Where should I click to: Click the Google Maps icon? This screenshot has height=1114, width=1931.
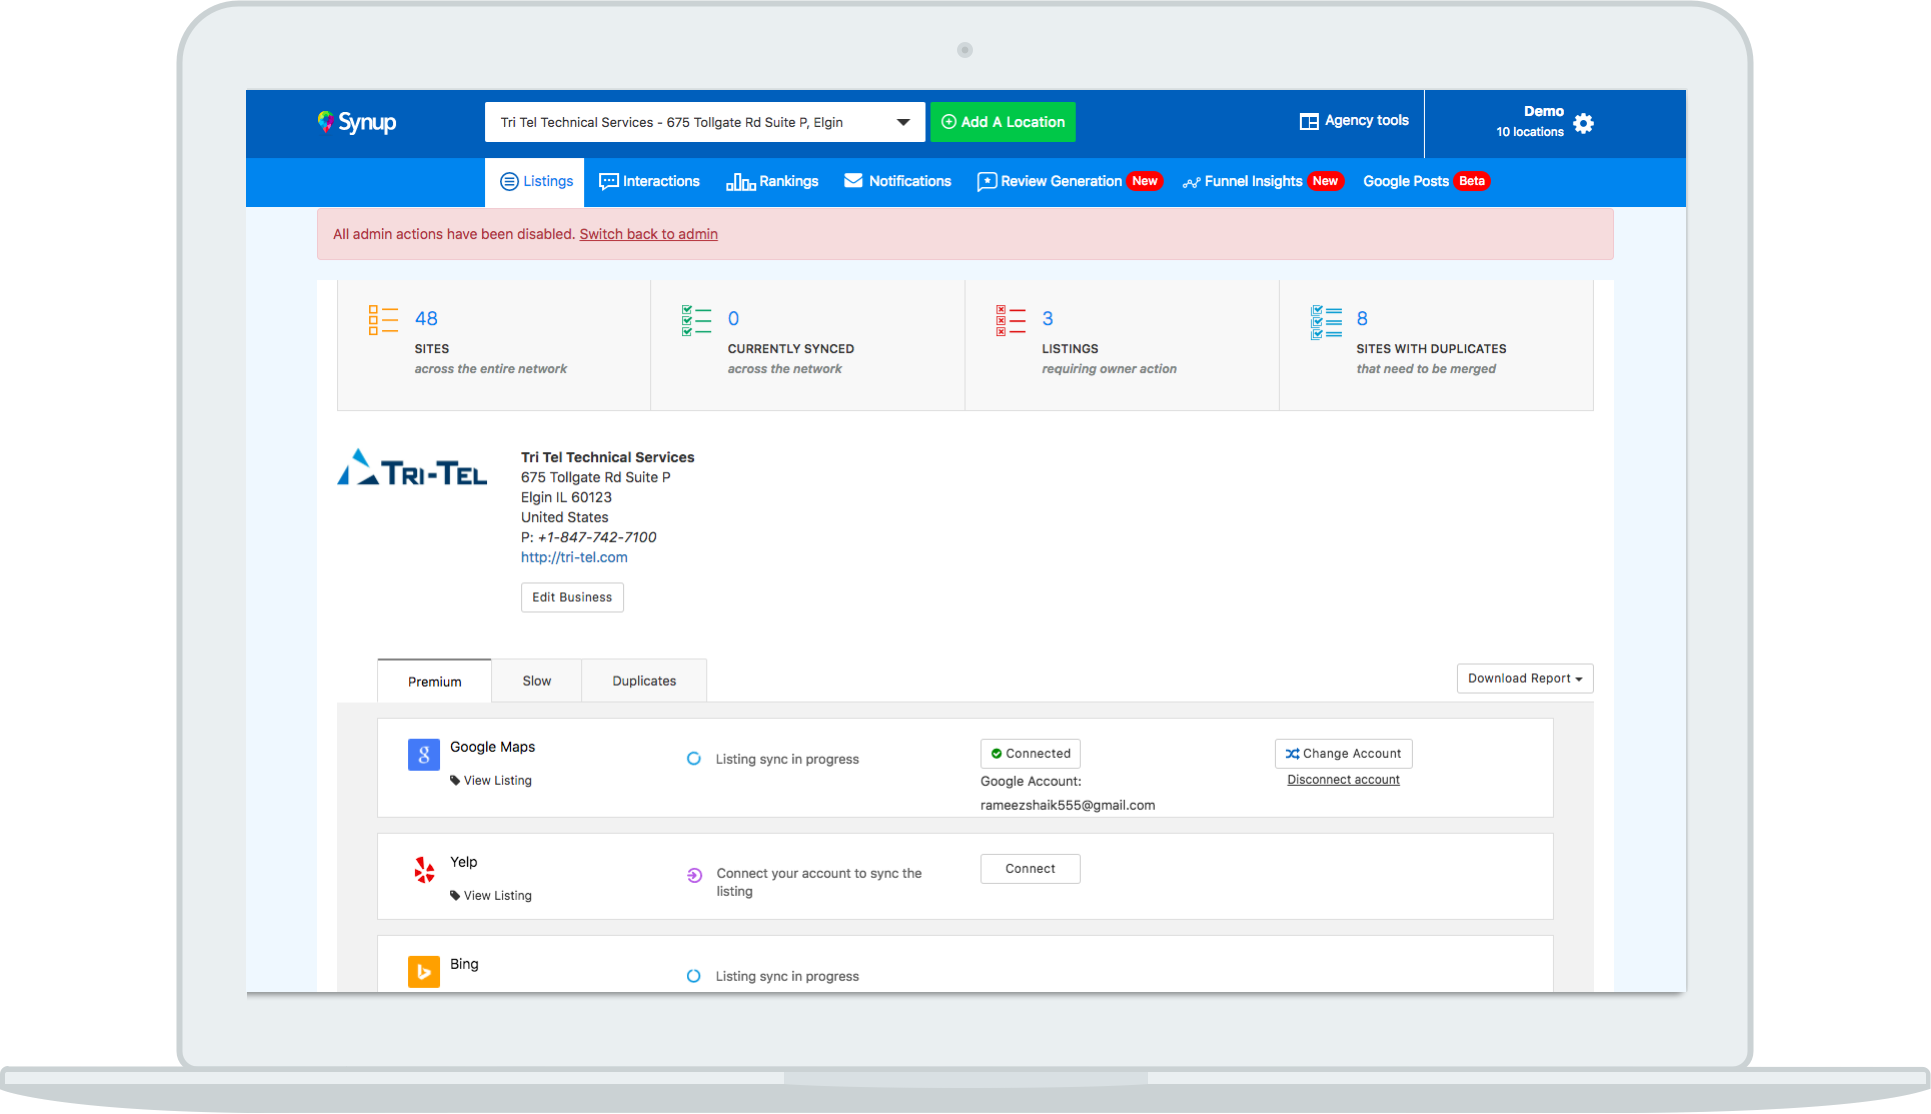pos(424,754)
